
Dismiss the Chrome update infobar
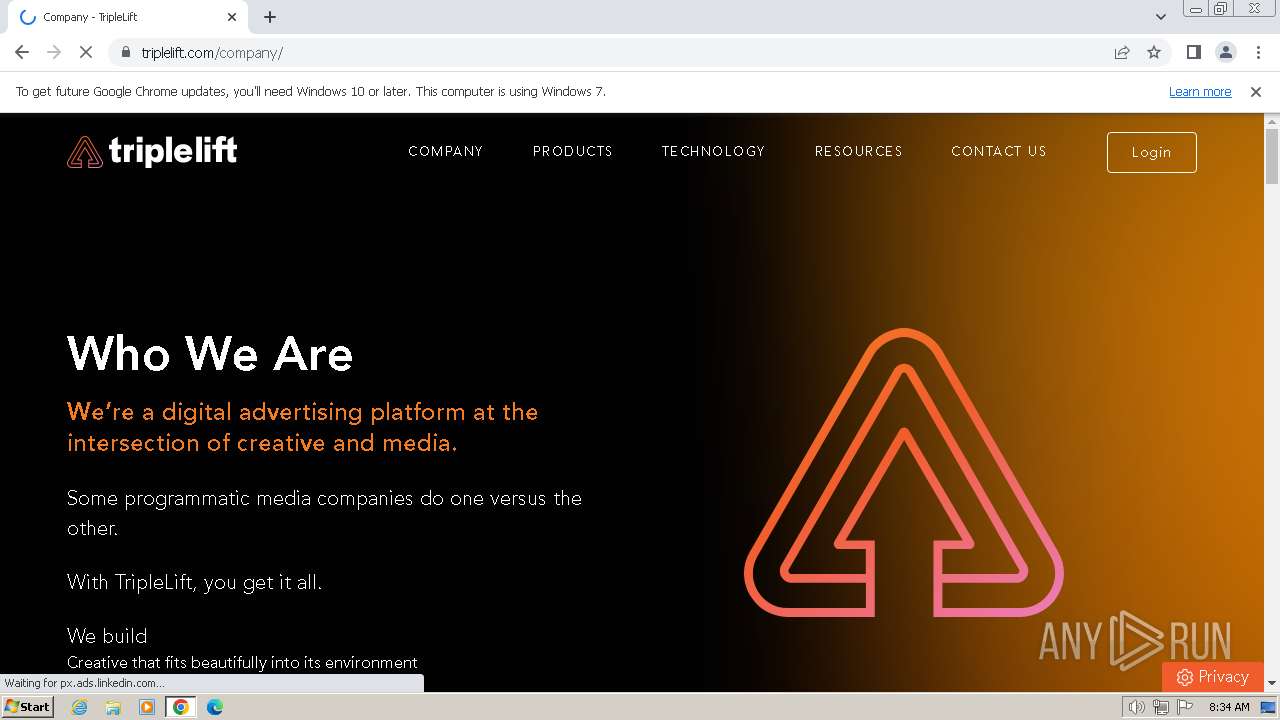pyautogui.click(x=1256, y=91)
